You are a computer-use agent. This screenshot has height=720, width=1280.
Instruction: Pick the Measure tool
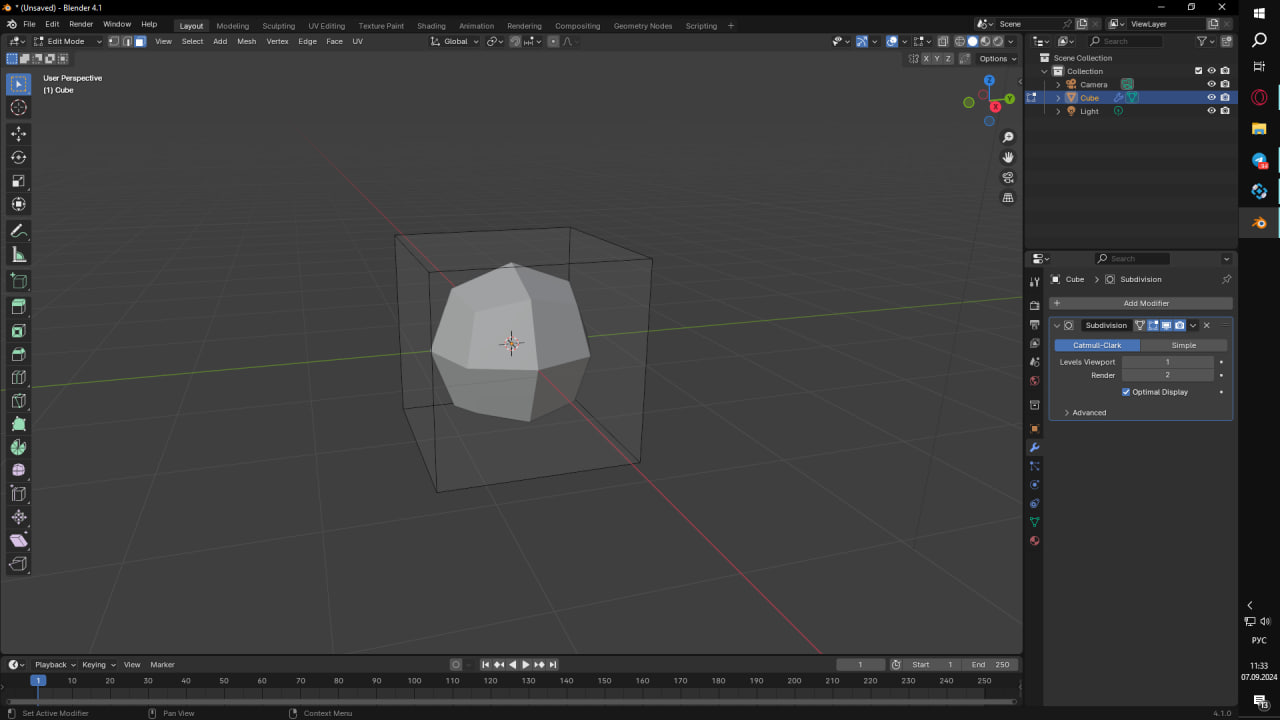tap(19, 255)
